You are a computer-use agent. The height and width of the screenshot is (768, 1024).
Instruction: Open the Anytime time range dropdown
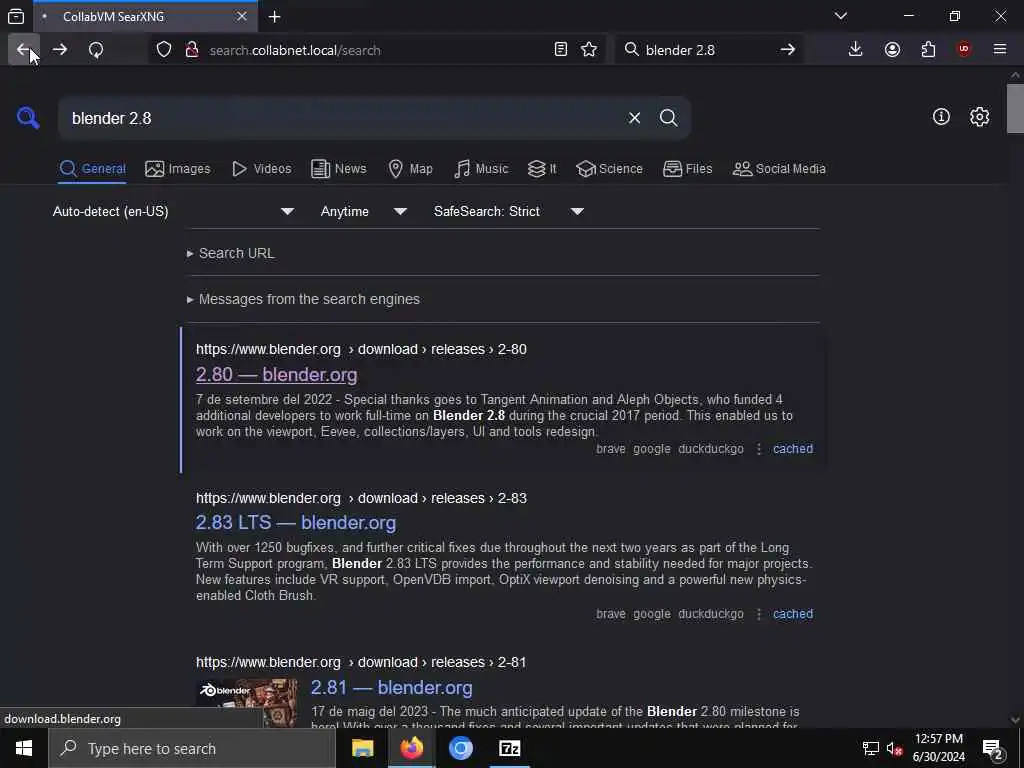click(x=363, y=212)
